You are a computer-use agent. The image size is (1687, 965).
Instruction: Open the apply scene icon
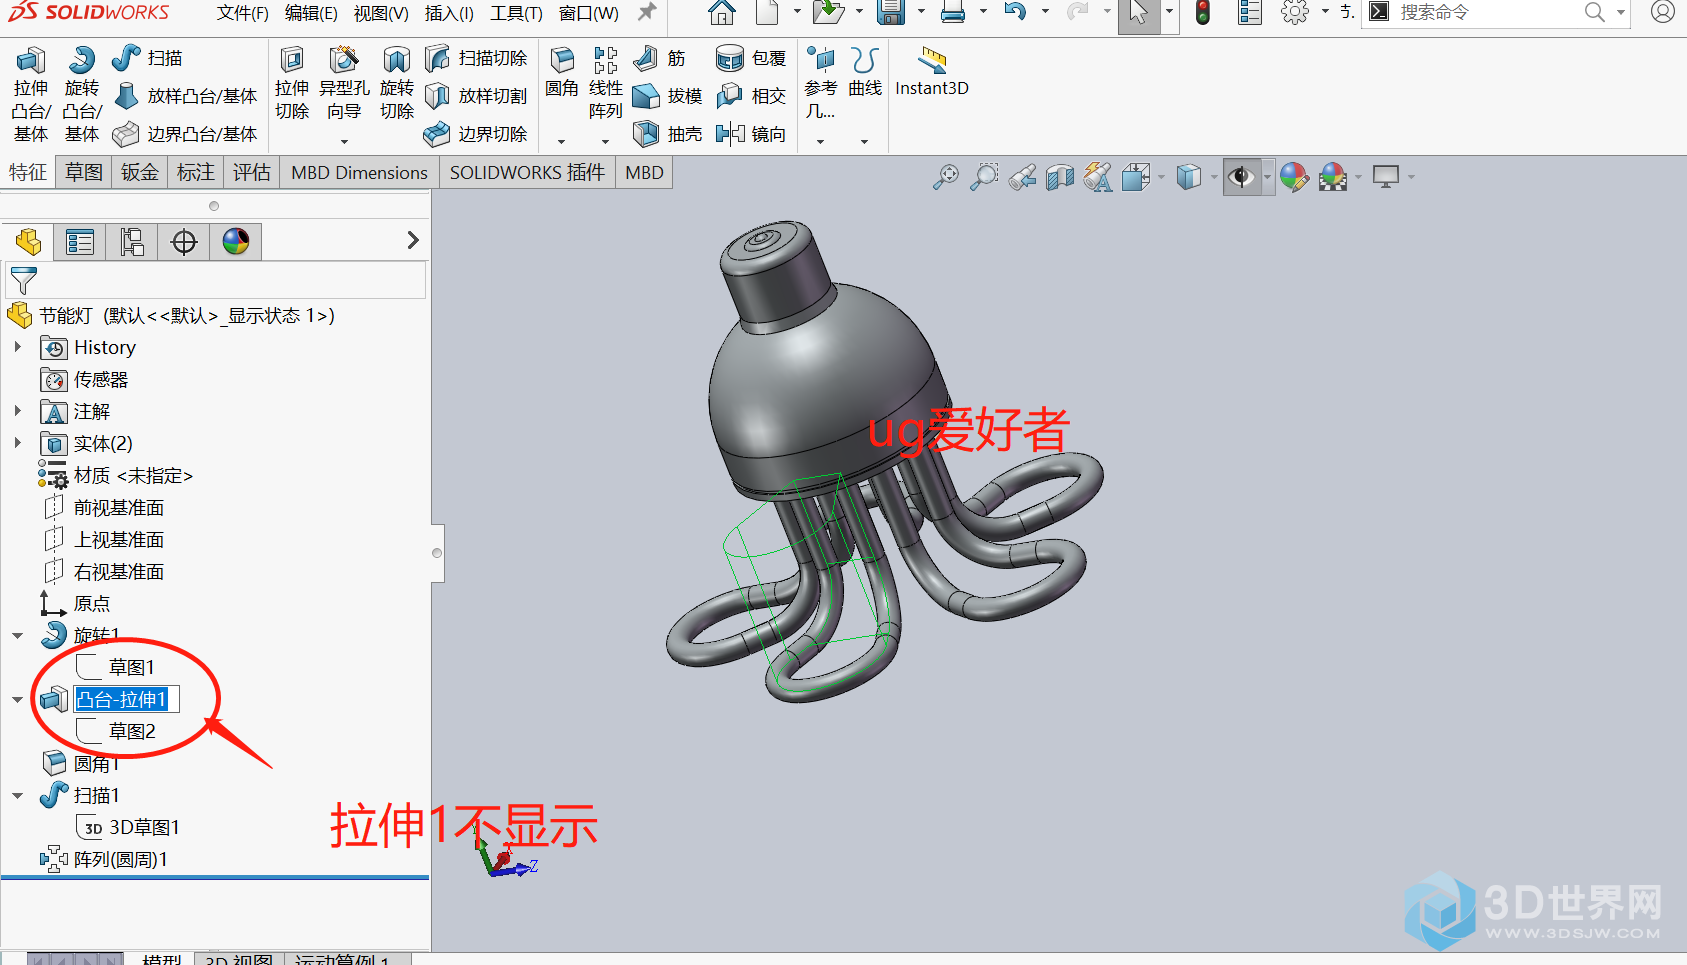tap(1333, 178)
